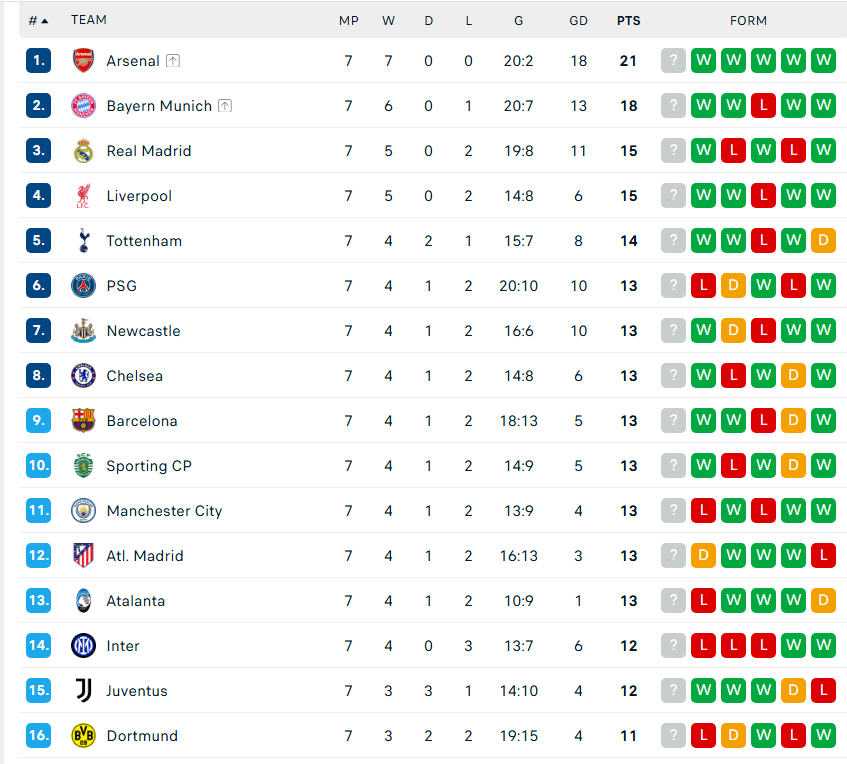
Task: Open the Liverpool team link
Action: pyautogui.click(x=139, y=196)
